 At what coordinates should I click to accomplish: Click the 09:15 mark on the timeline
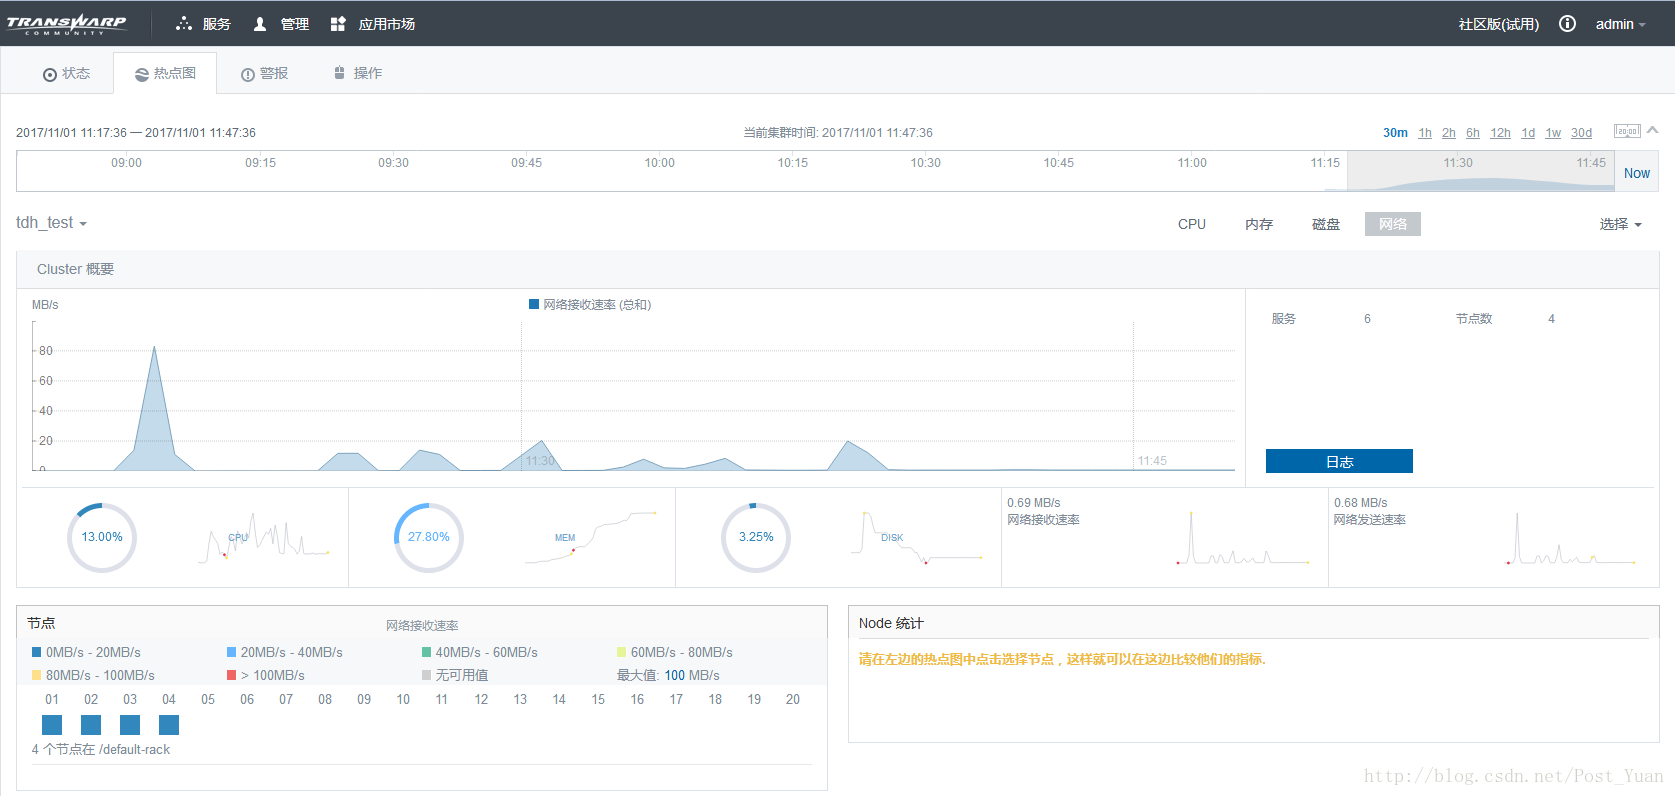(x=260, y=163)
